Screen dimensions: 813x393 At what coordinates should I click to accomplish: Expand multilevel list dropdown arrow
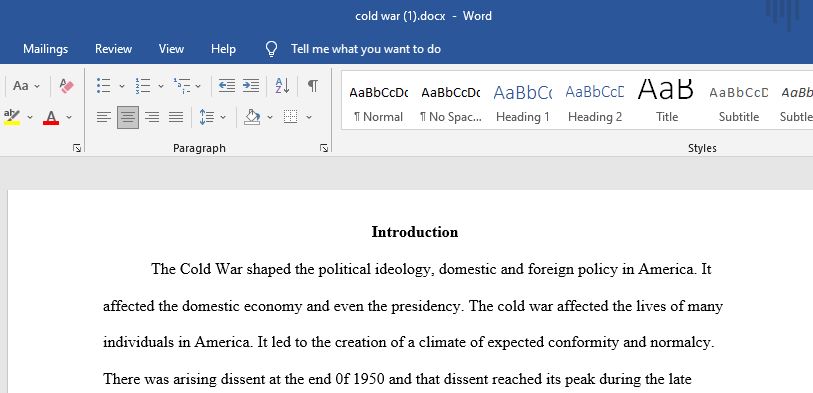pos(198,86)
